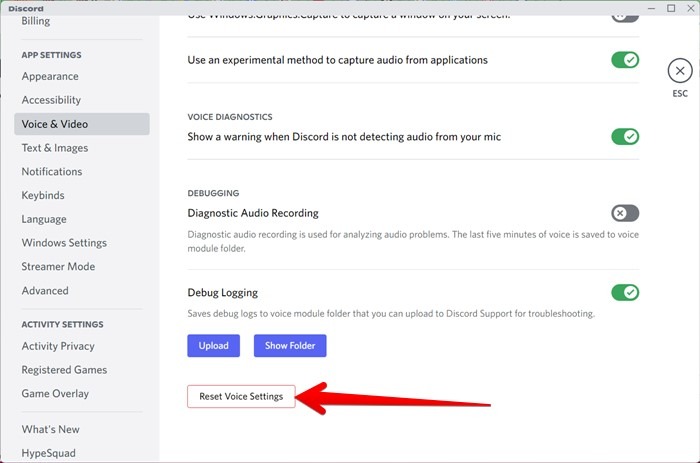Click Reset Voice Settings button
The image size is (700, 463).
241,396
